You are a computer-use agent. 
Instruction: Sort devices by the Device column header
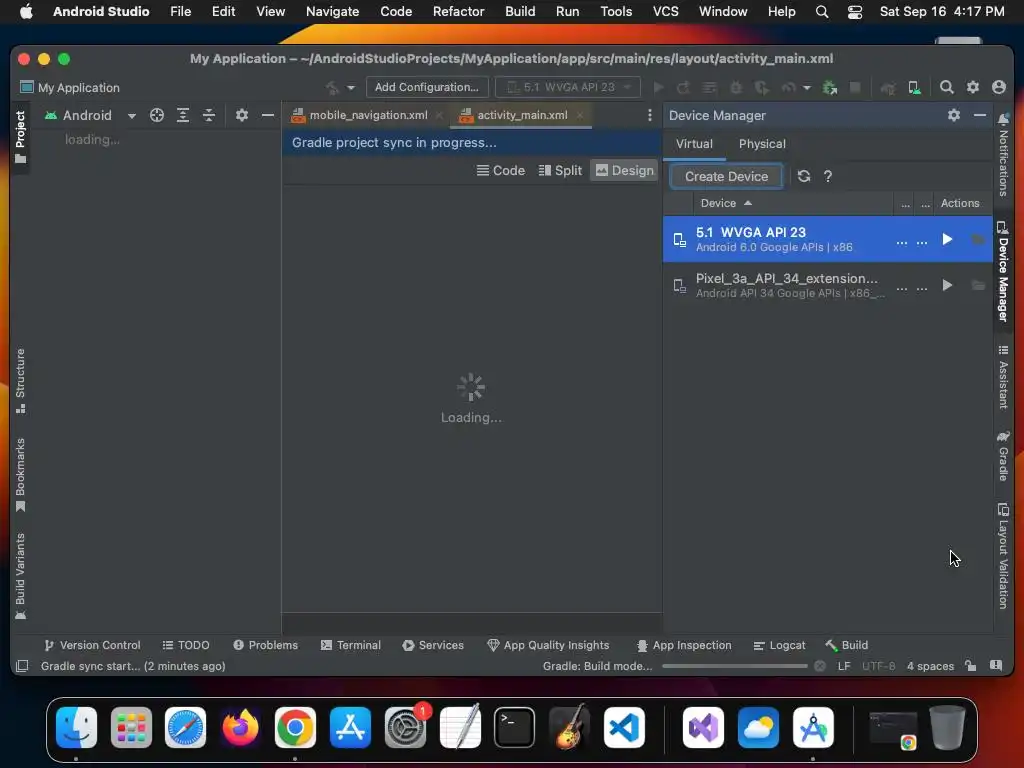[x=726, y=203]
